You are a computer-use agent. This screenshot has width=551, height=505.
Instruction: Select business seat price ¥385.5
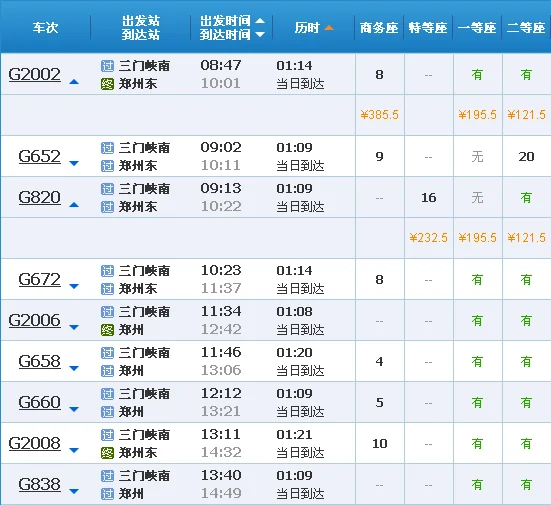(x=379, y=115)
